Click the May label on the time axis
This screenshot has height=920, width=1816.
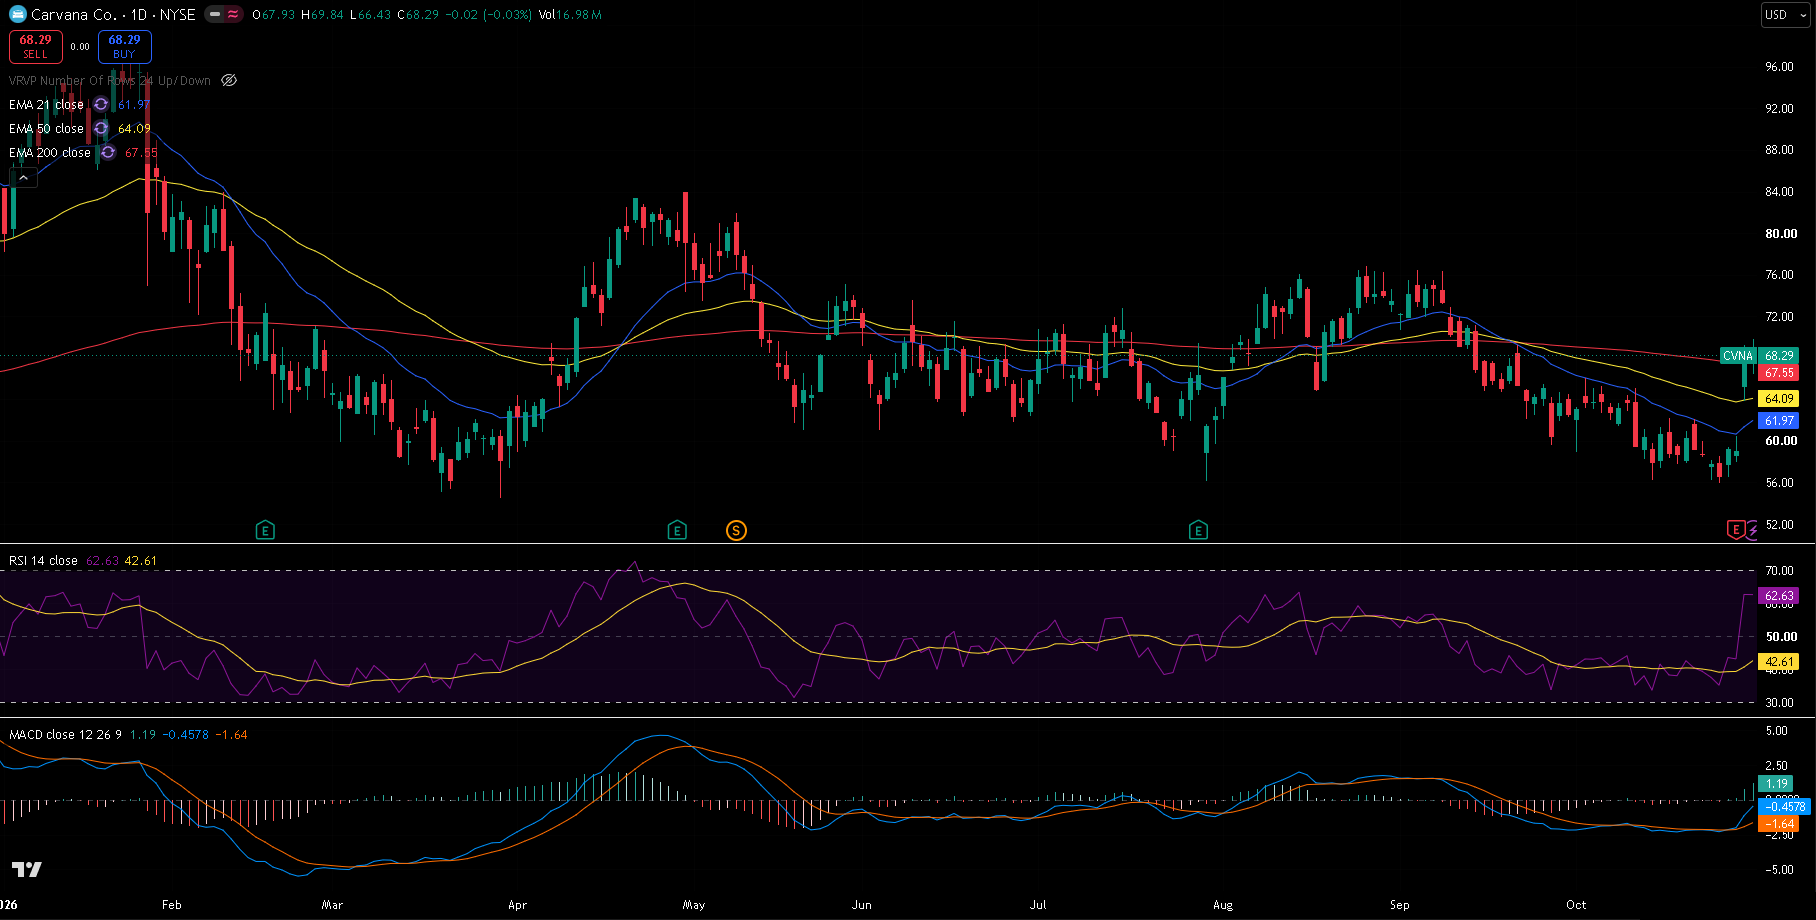(694, 905)
